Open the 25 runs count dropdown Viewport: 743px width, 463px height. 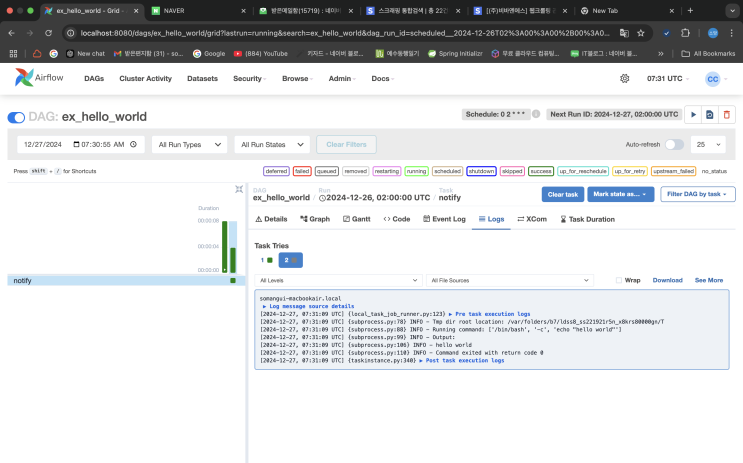point(708,145)
